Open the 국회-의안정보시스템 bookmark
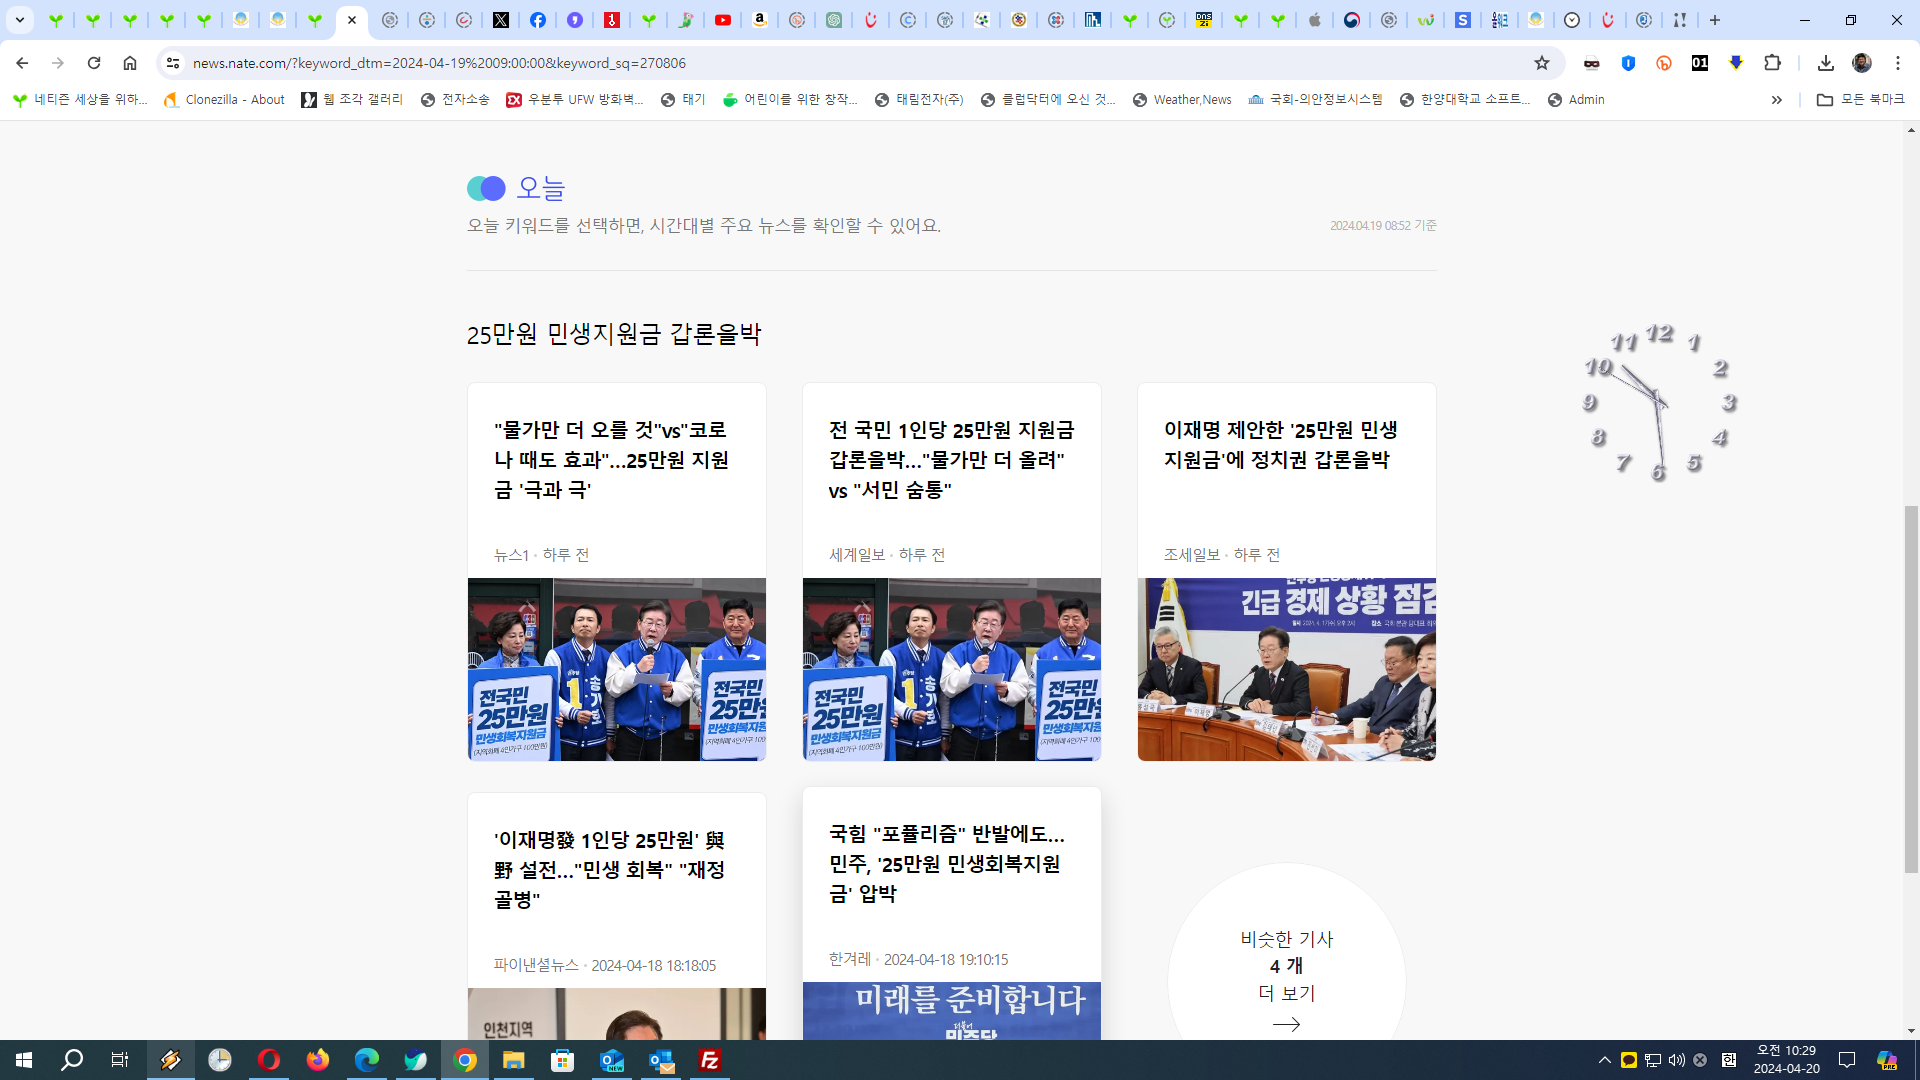The image size is (1920, 1080). click(x=1315, y=100)
